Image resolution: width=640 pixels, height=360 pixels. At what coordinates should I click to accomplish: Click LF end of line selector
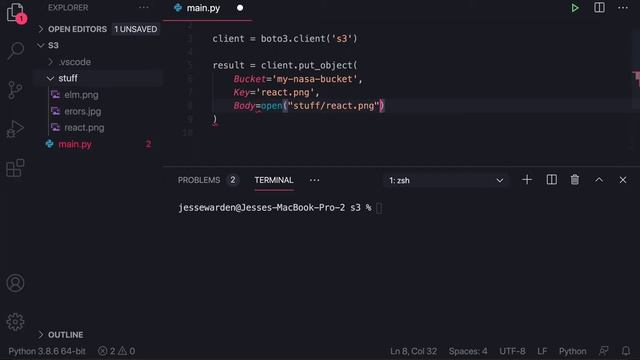542,351
